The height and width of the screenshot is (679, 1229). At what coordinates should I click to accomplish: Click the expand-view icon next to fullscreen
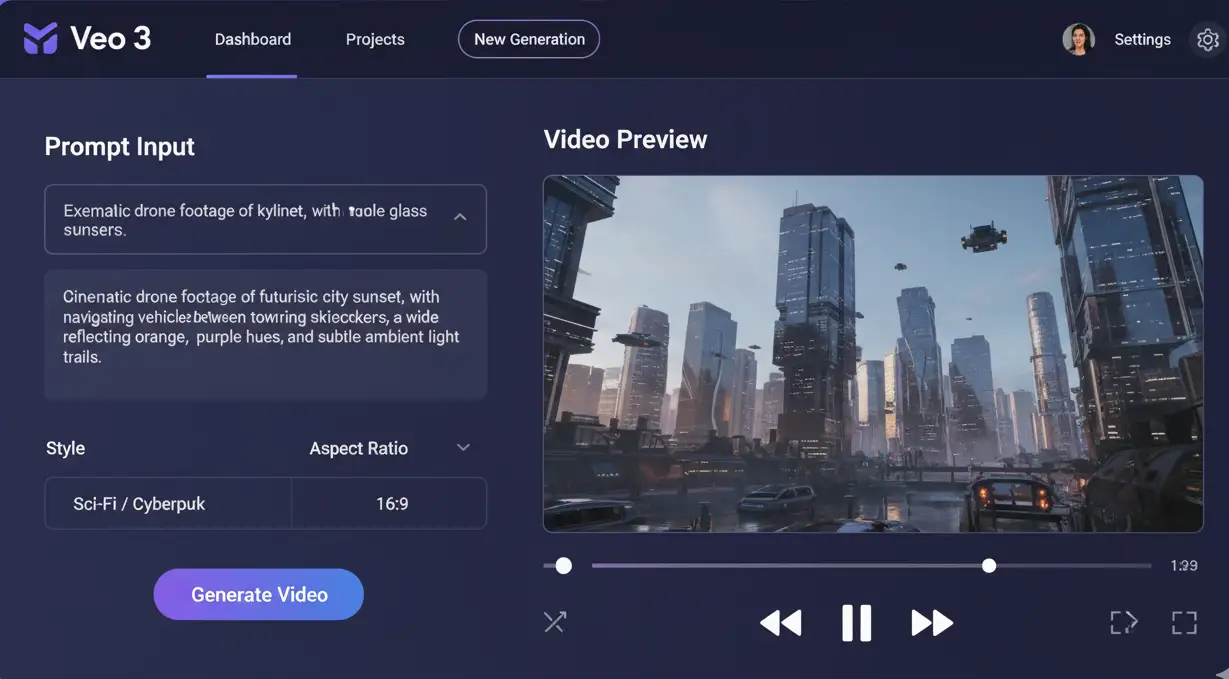[1123, 621]
